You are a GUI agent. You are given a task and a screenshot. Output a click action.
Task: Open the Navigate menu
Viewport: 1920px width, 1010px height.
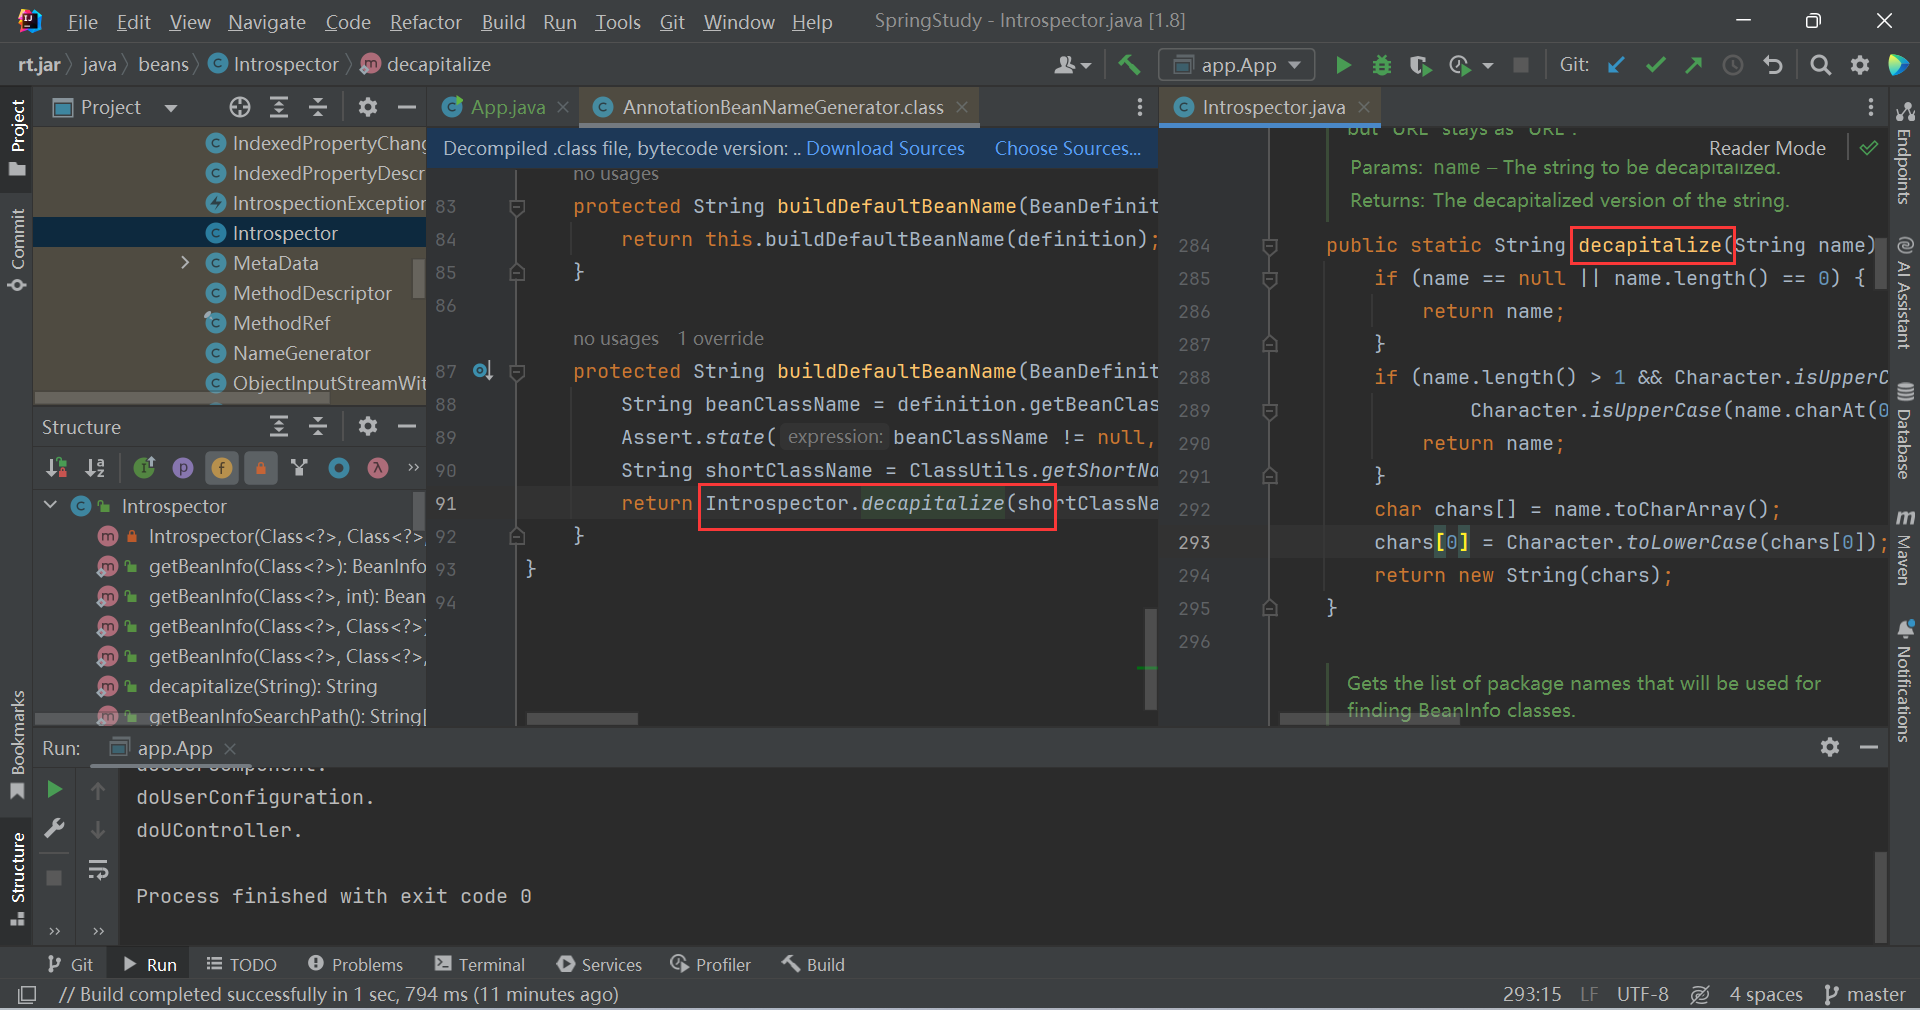(x=267, y=22)
